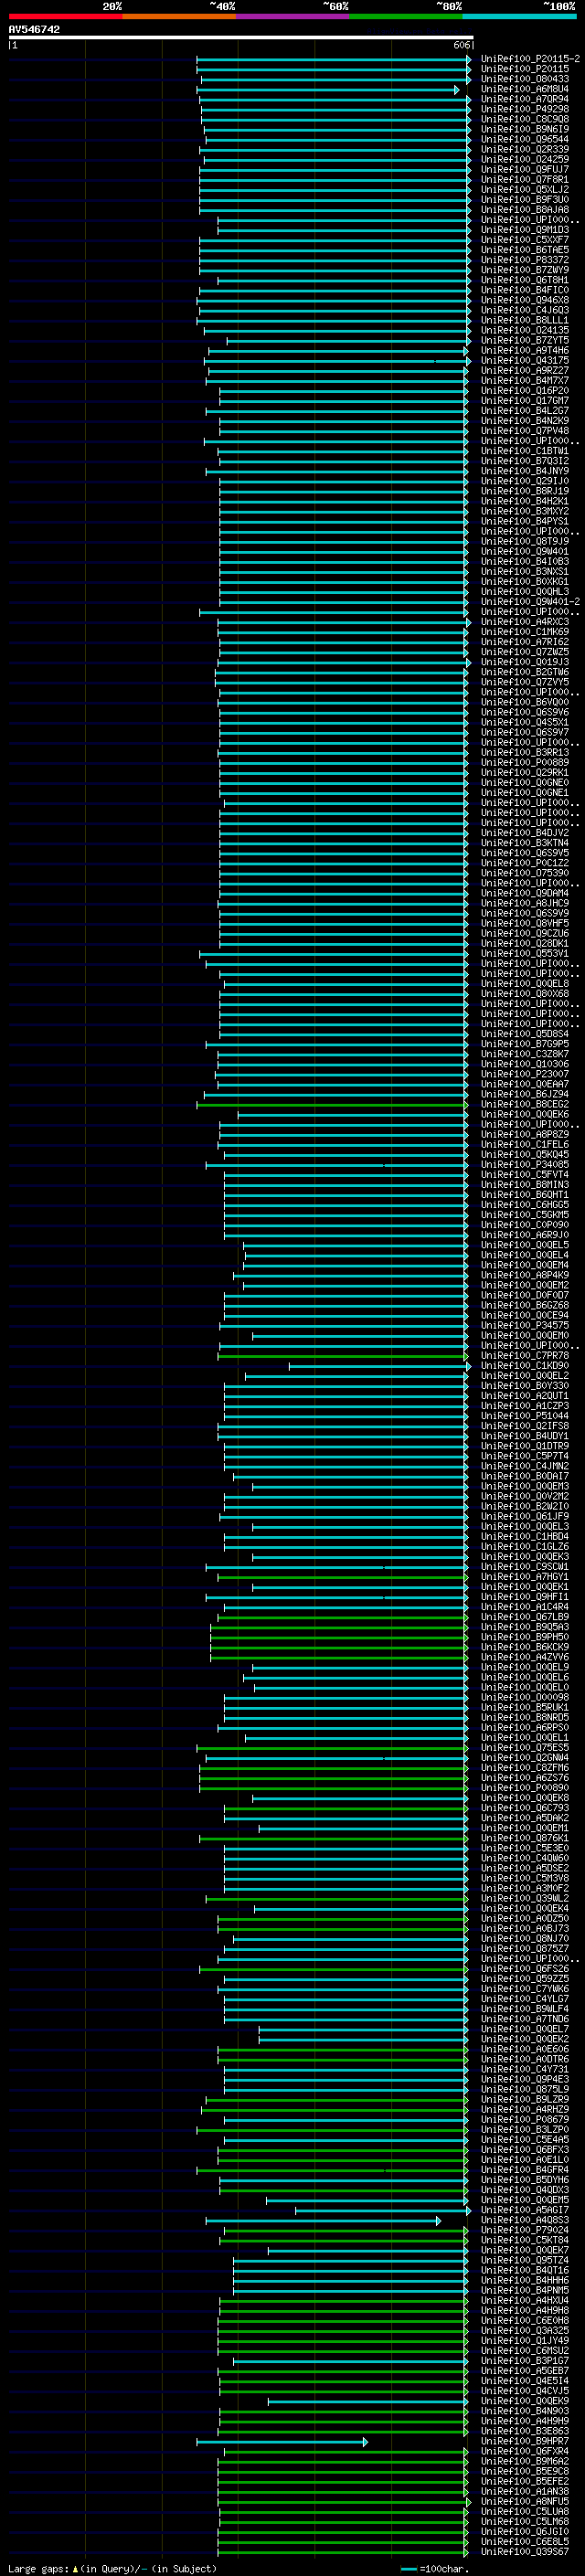Click hit label UniRef100_B8CEG2
Image resolution: width=585 pixels, height=2576 pixels.
click(x=525, y=1104)
